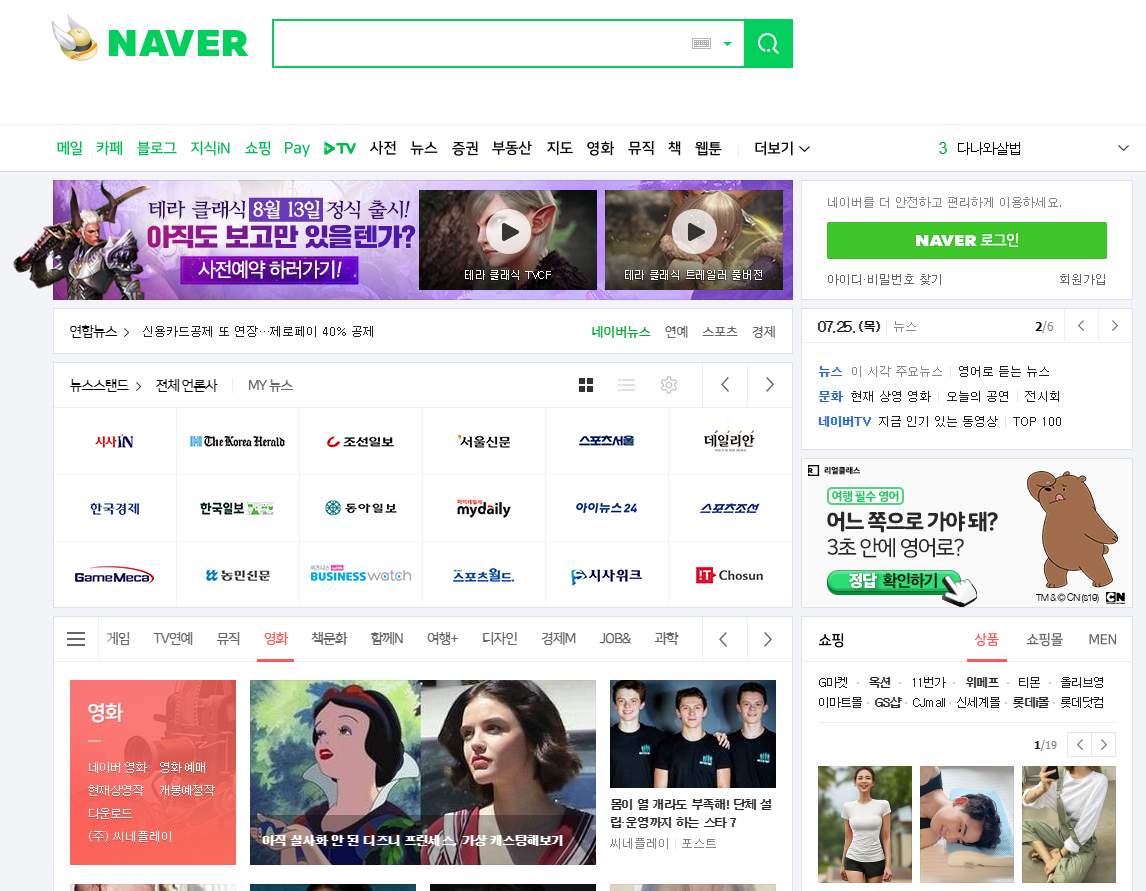Show previous topic tabs arrow
1146x891 pixels.
coord(724,640)
